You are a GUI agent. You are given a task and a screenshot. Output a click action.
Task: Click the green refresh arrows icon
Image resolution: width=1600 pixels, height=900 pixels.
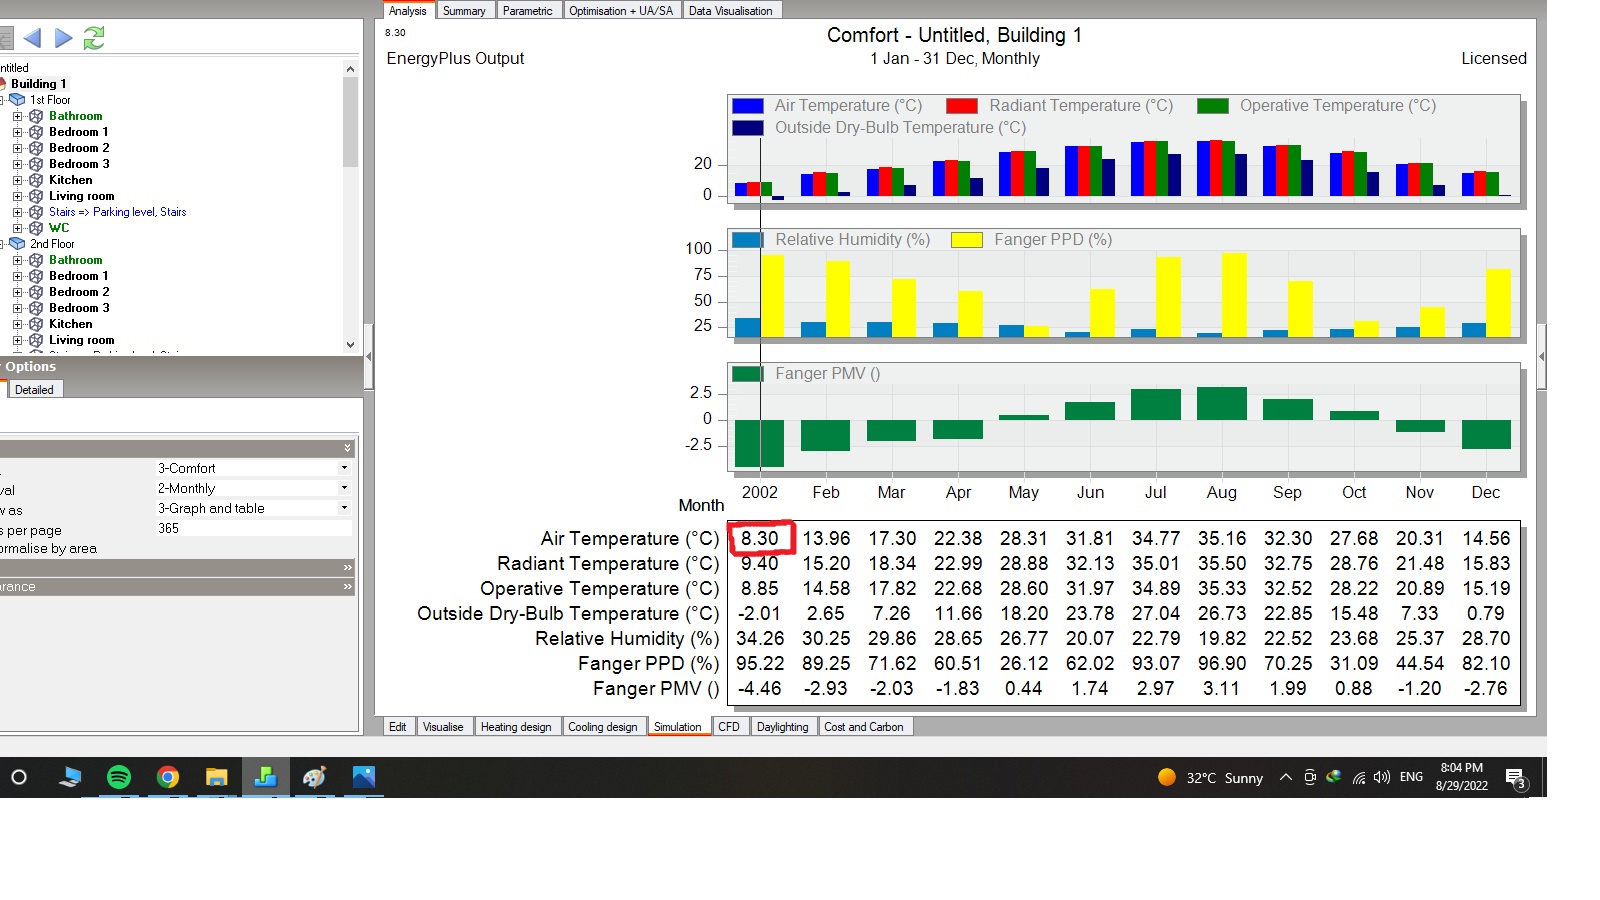click(94, 38)
